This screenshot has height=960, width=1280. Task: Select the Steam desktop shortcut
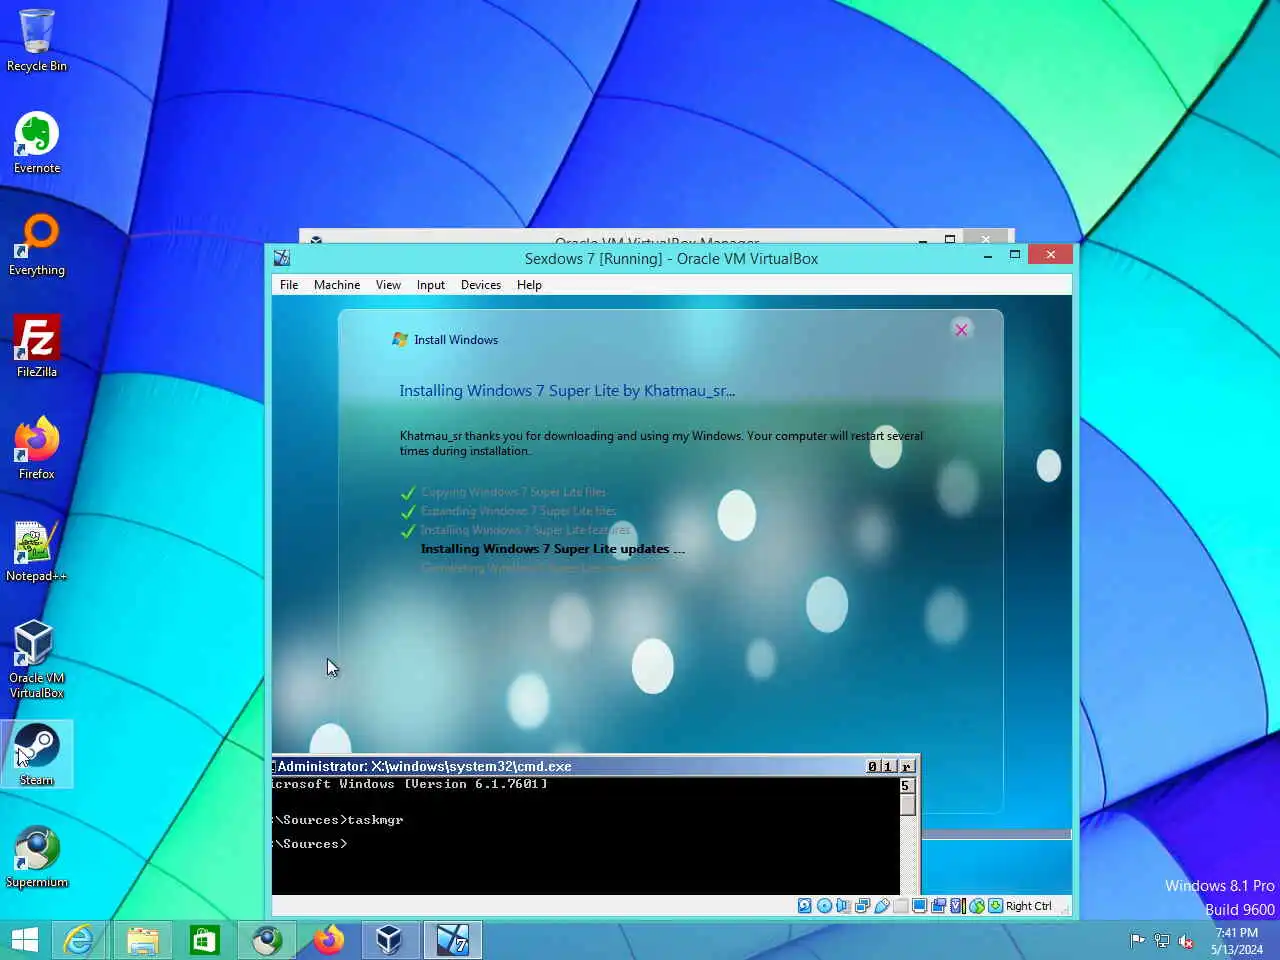click(x=37, y=755)
